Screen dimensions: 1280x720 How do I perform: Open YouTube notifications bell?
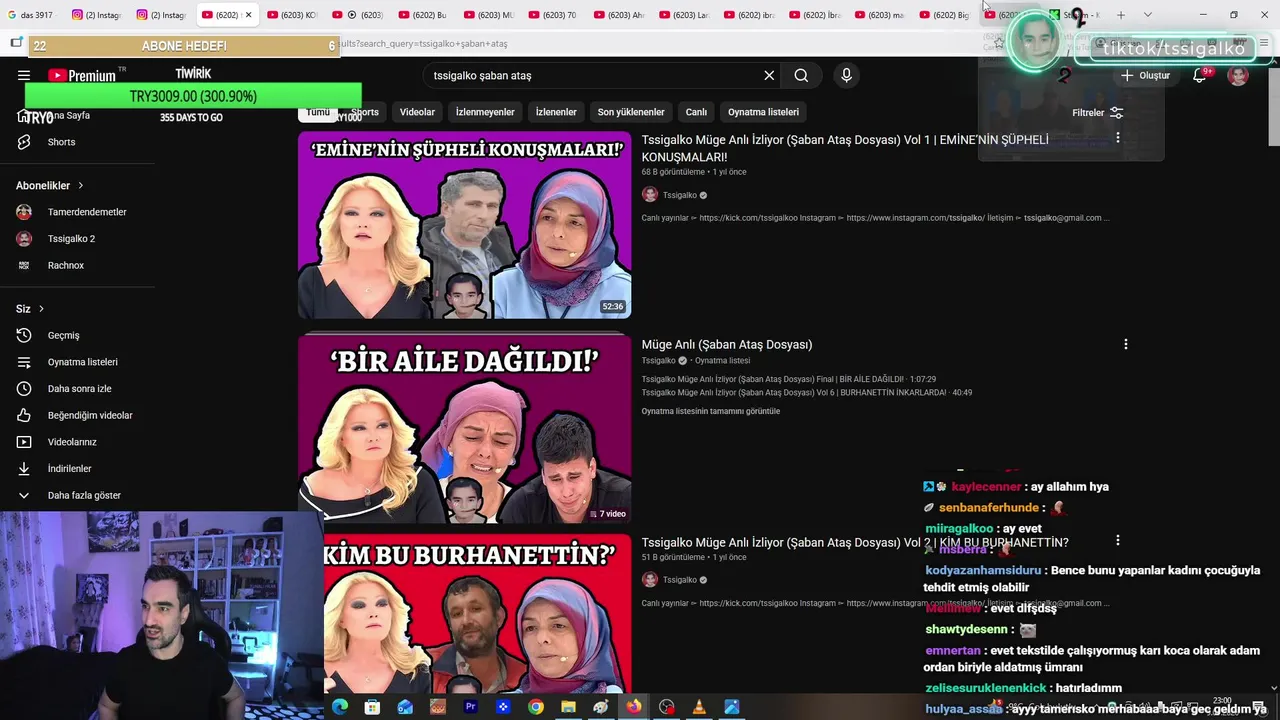click(1199, 75)
